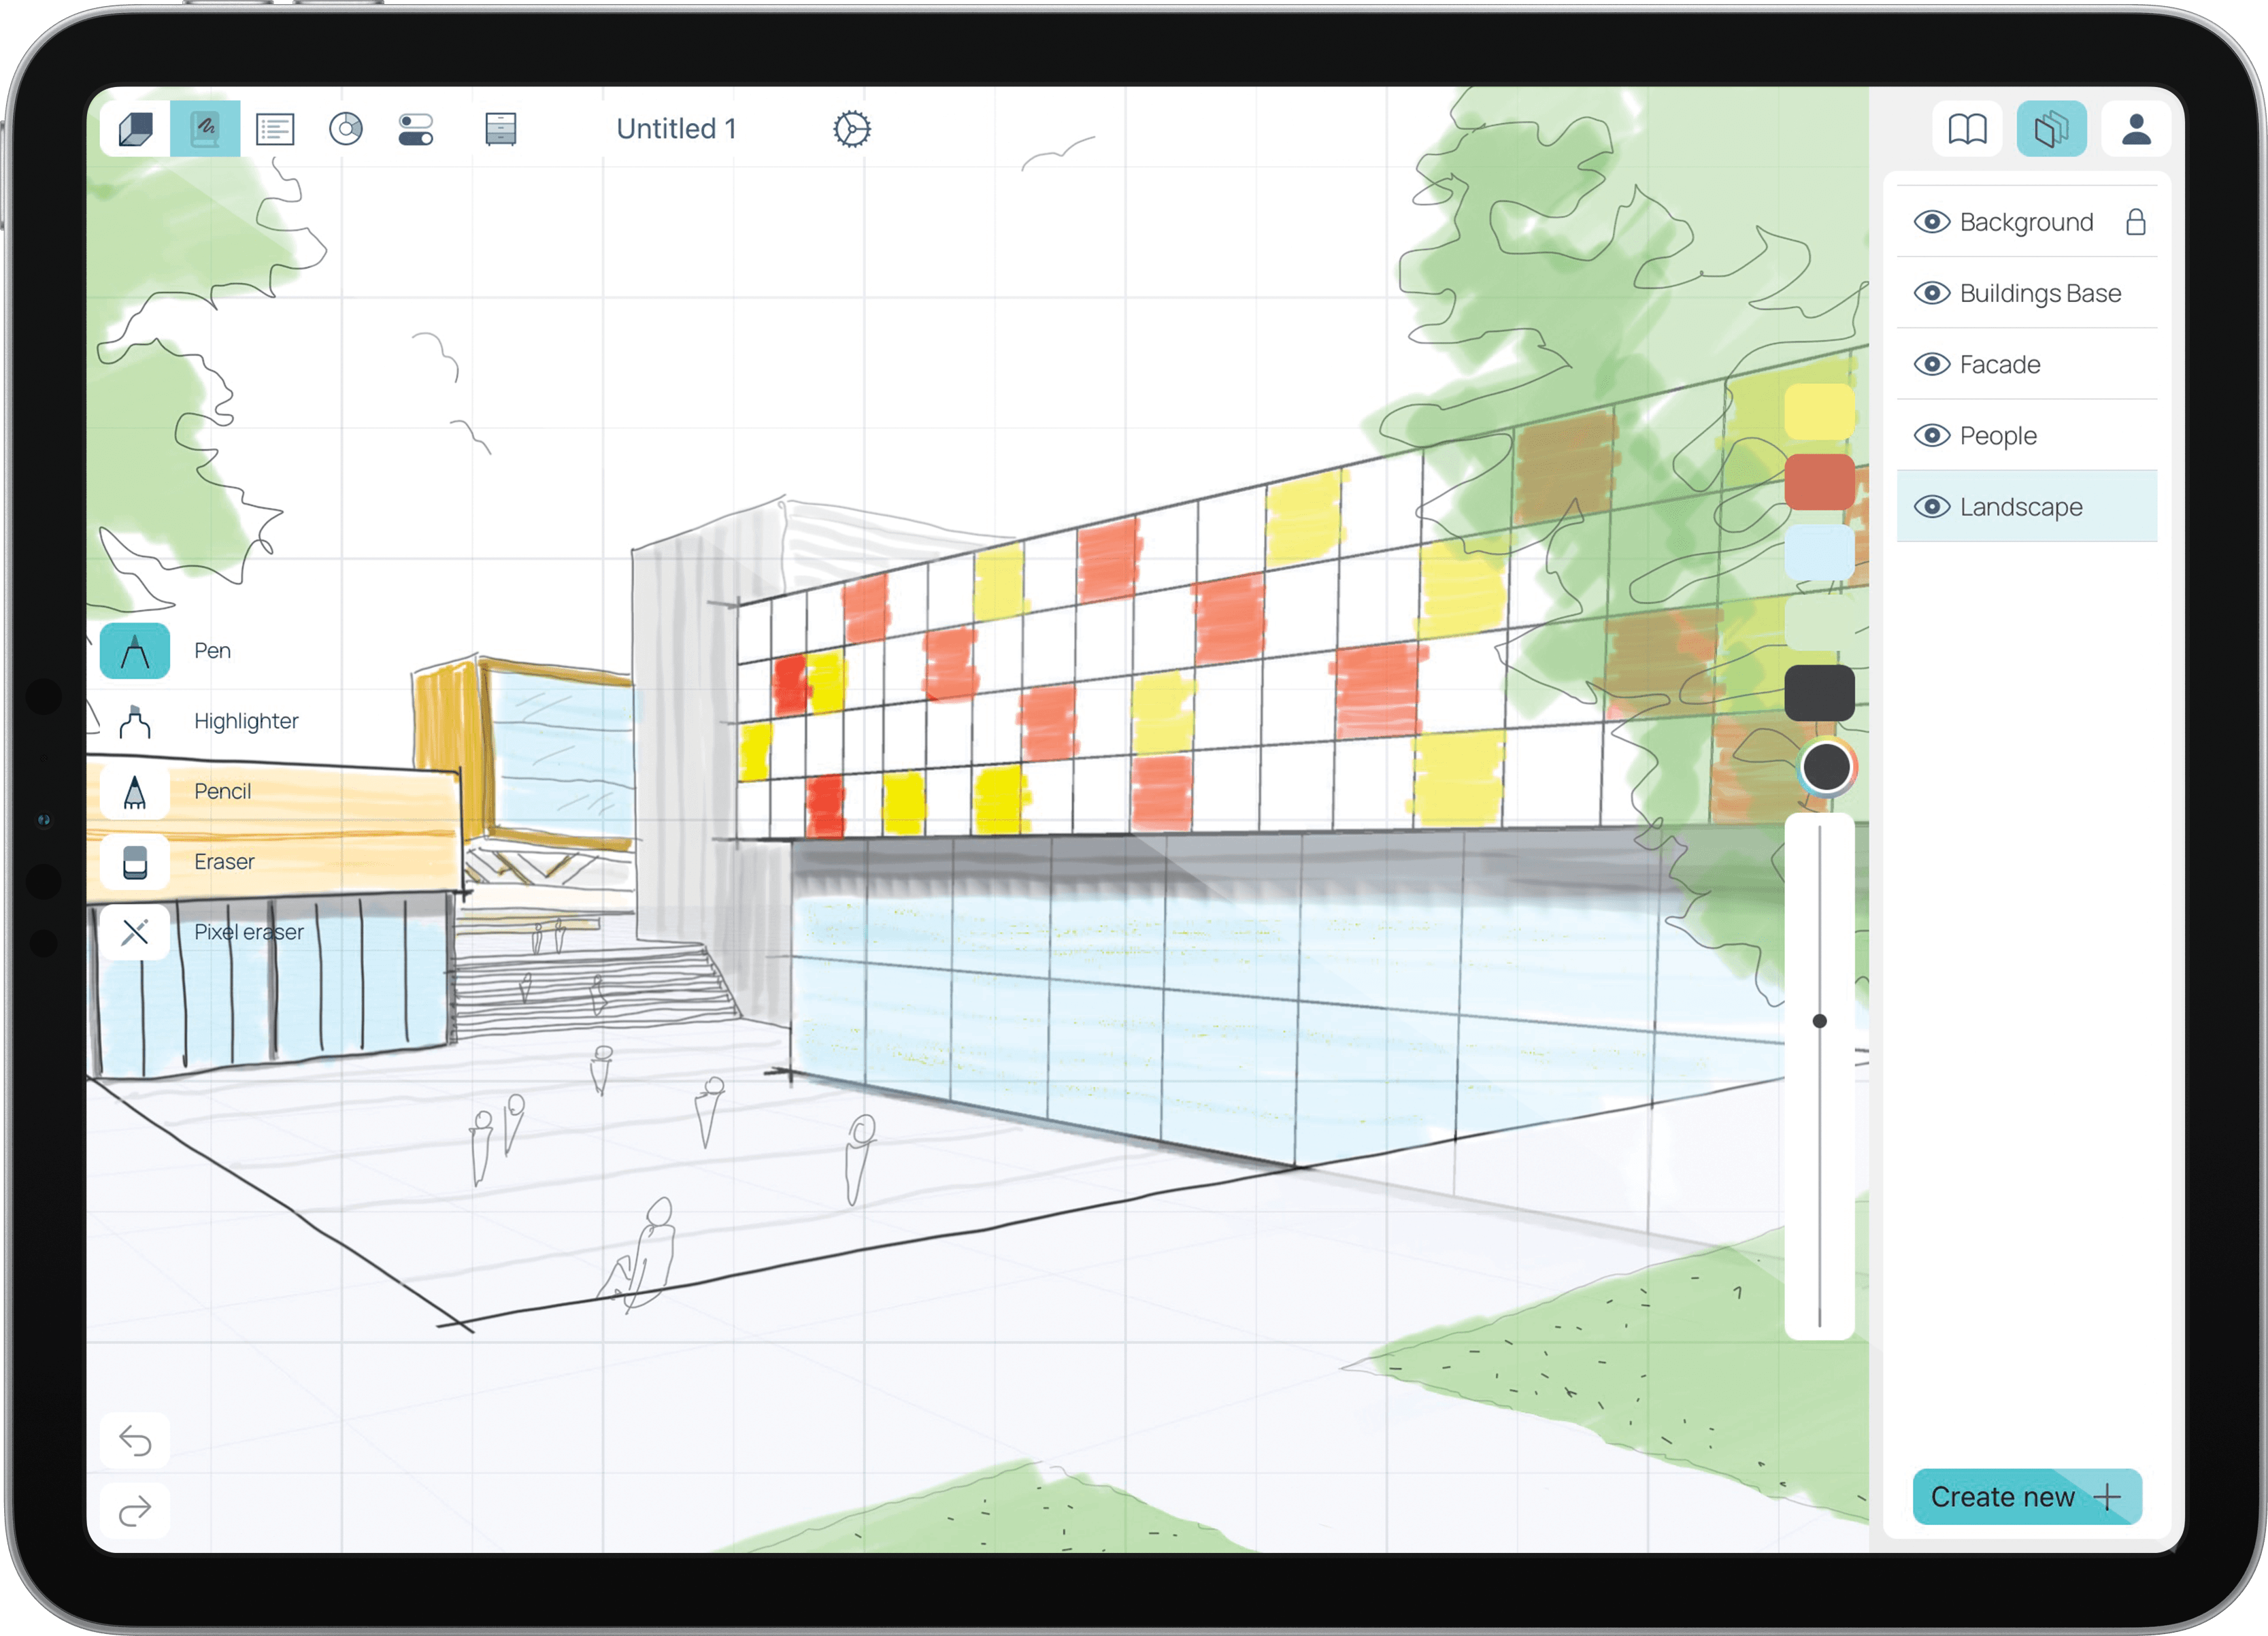The width and height of the screenshot is (2268, 1636).
Task: Select the Highlighter tool icon
Action: [x=135, y=721]
